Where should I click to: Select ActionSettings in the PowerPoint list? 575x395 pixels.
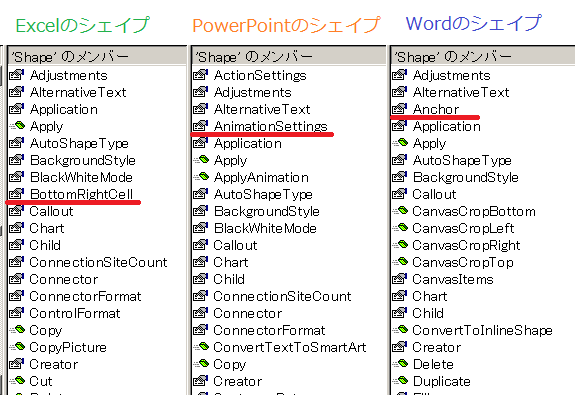tap(260, 75)
